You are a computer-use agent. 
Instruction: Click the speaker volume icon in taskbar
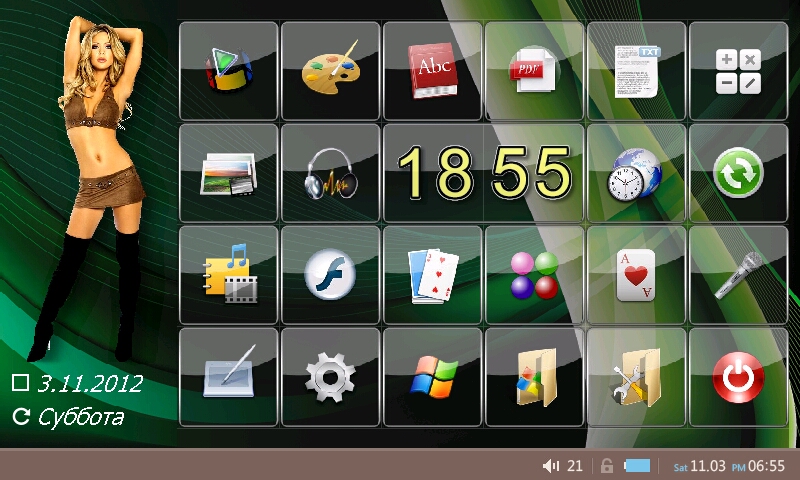point(551,466)
